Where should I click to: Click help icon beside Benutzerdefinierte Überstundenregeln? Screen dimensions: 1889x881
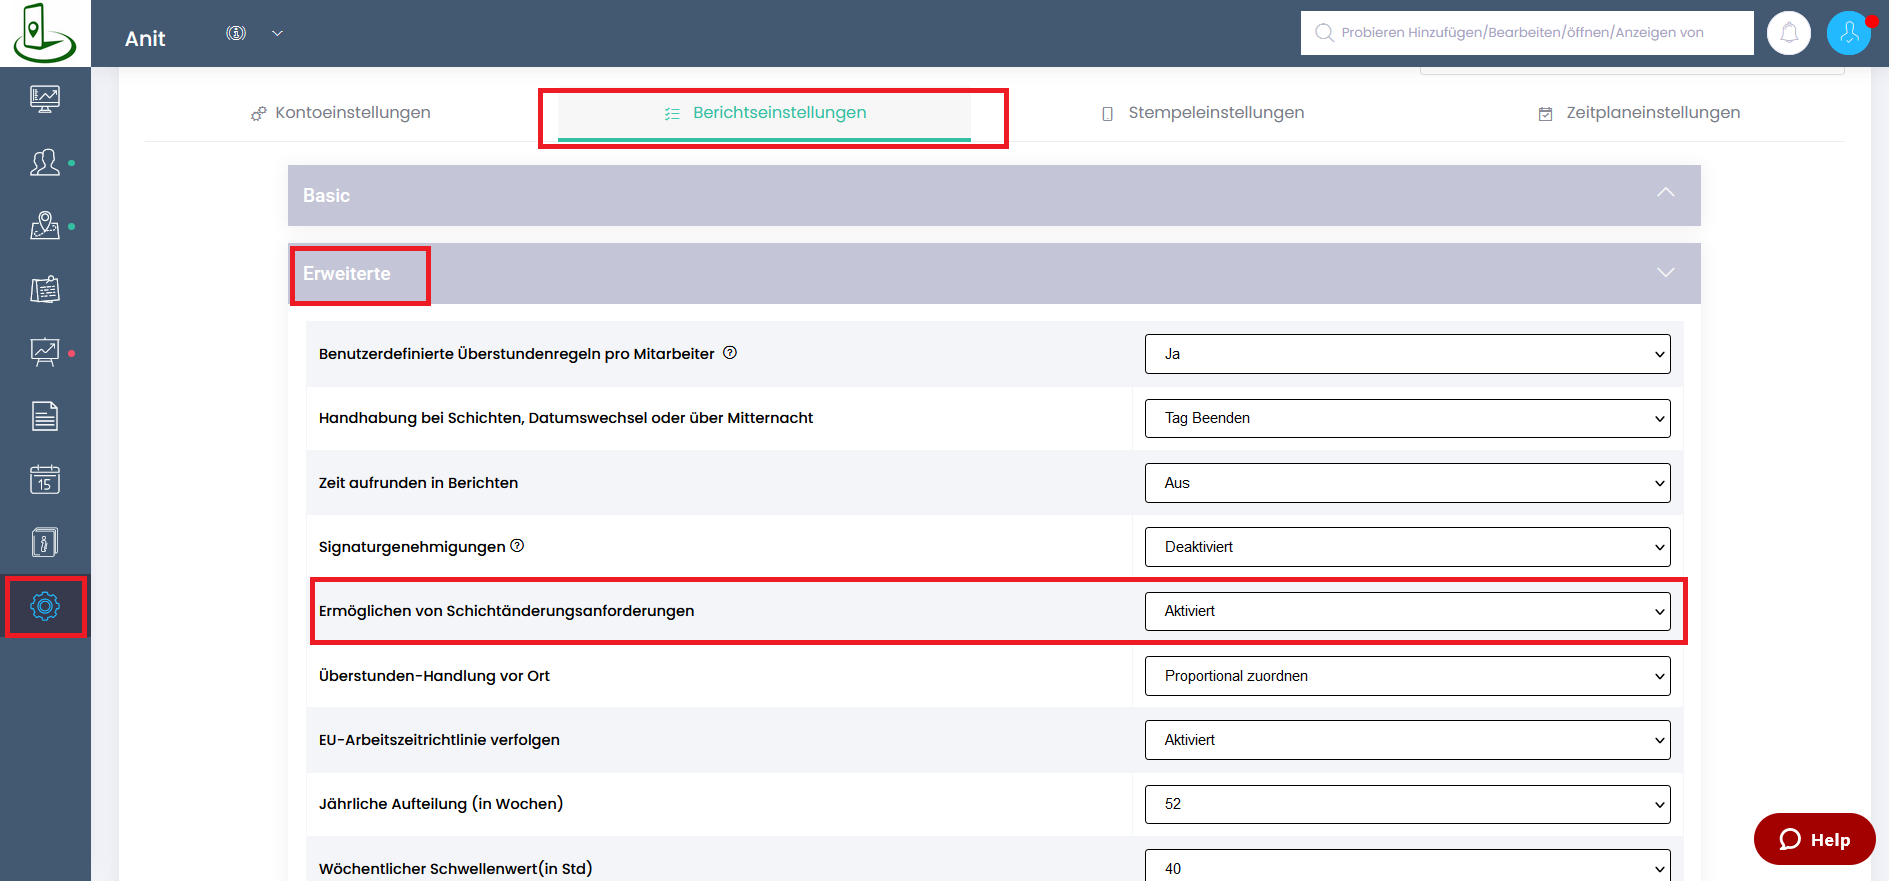[730, 353]
